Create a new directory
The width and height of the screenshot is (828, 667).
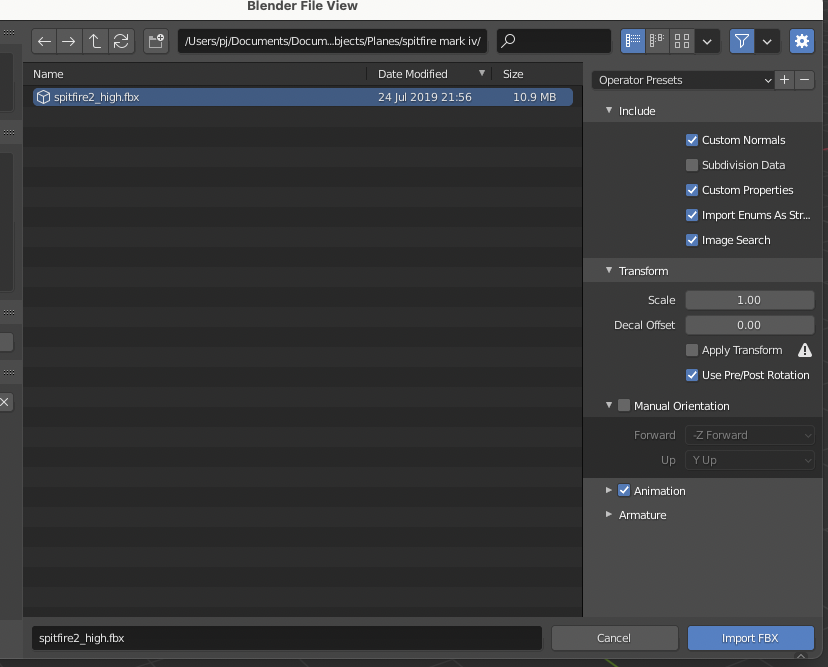[156, 41]
